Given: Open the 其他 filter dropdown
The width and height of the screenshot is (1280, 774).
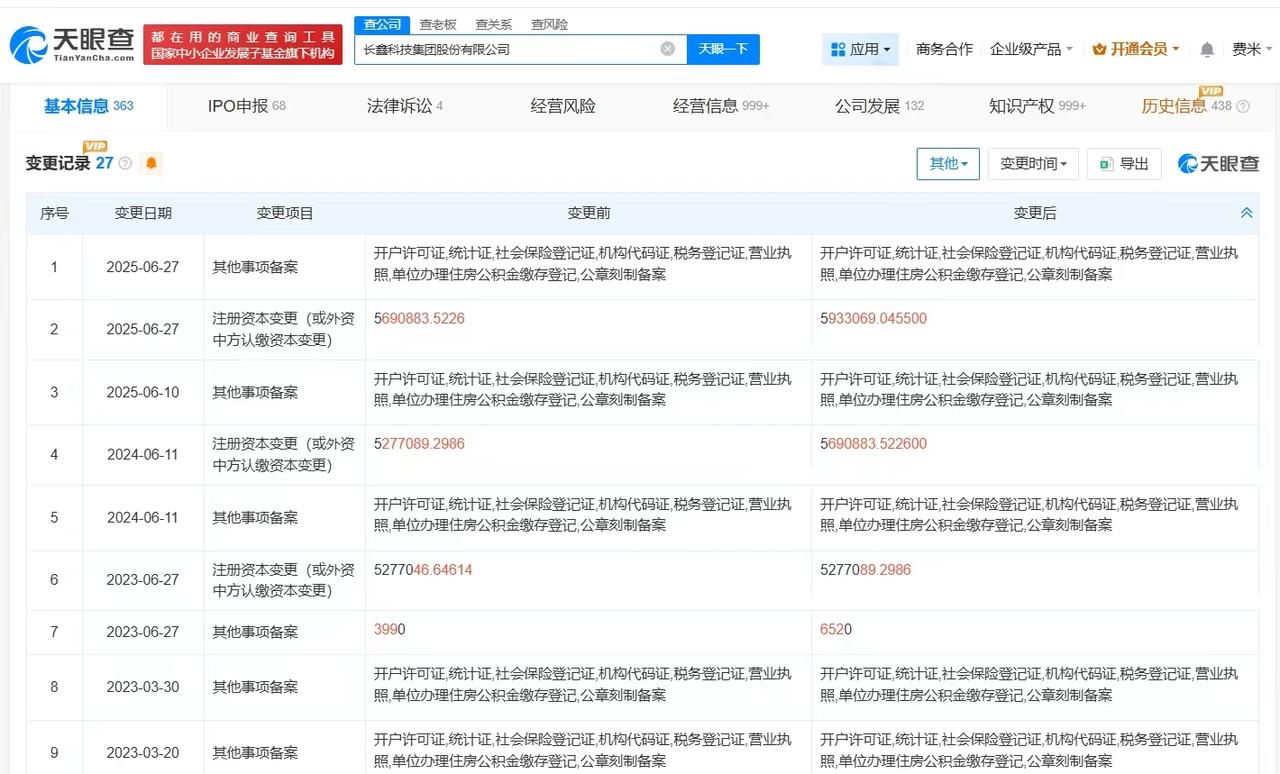Looking at the screenshot, I should click(x=948, y=164).
